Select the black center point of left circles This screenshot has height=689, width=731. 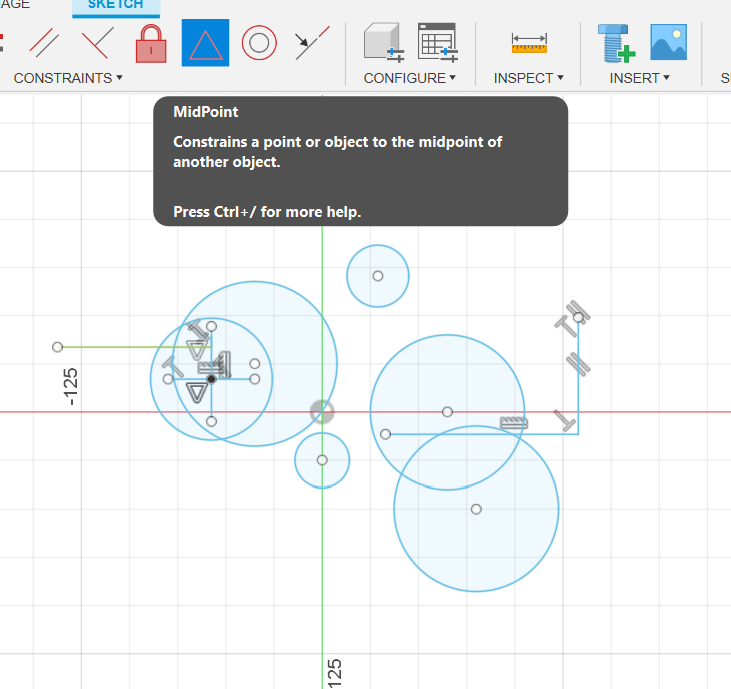click(x=211, y=379)
